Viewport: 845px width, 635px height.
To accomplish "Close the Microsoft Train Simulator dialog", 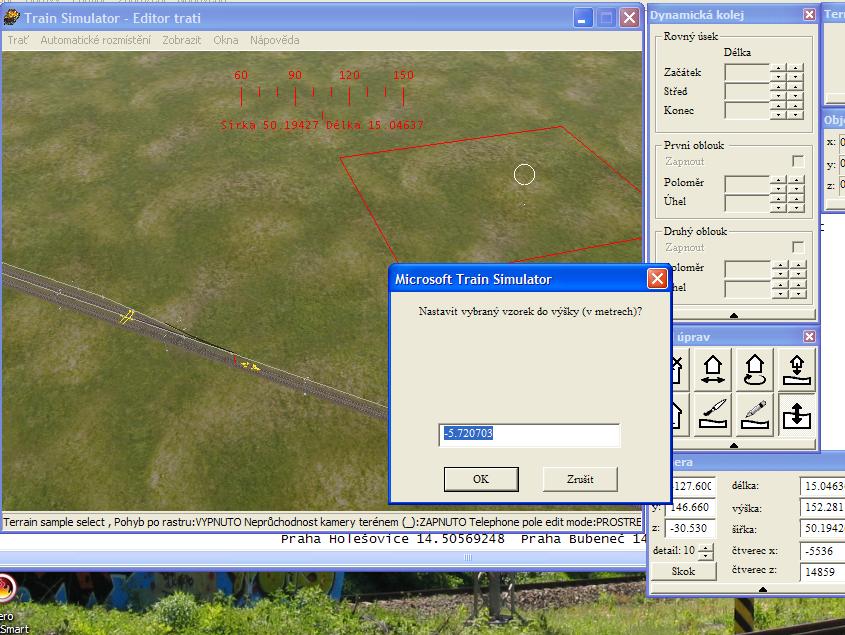I will (657, 279).
